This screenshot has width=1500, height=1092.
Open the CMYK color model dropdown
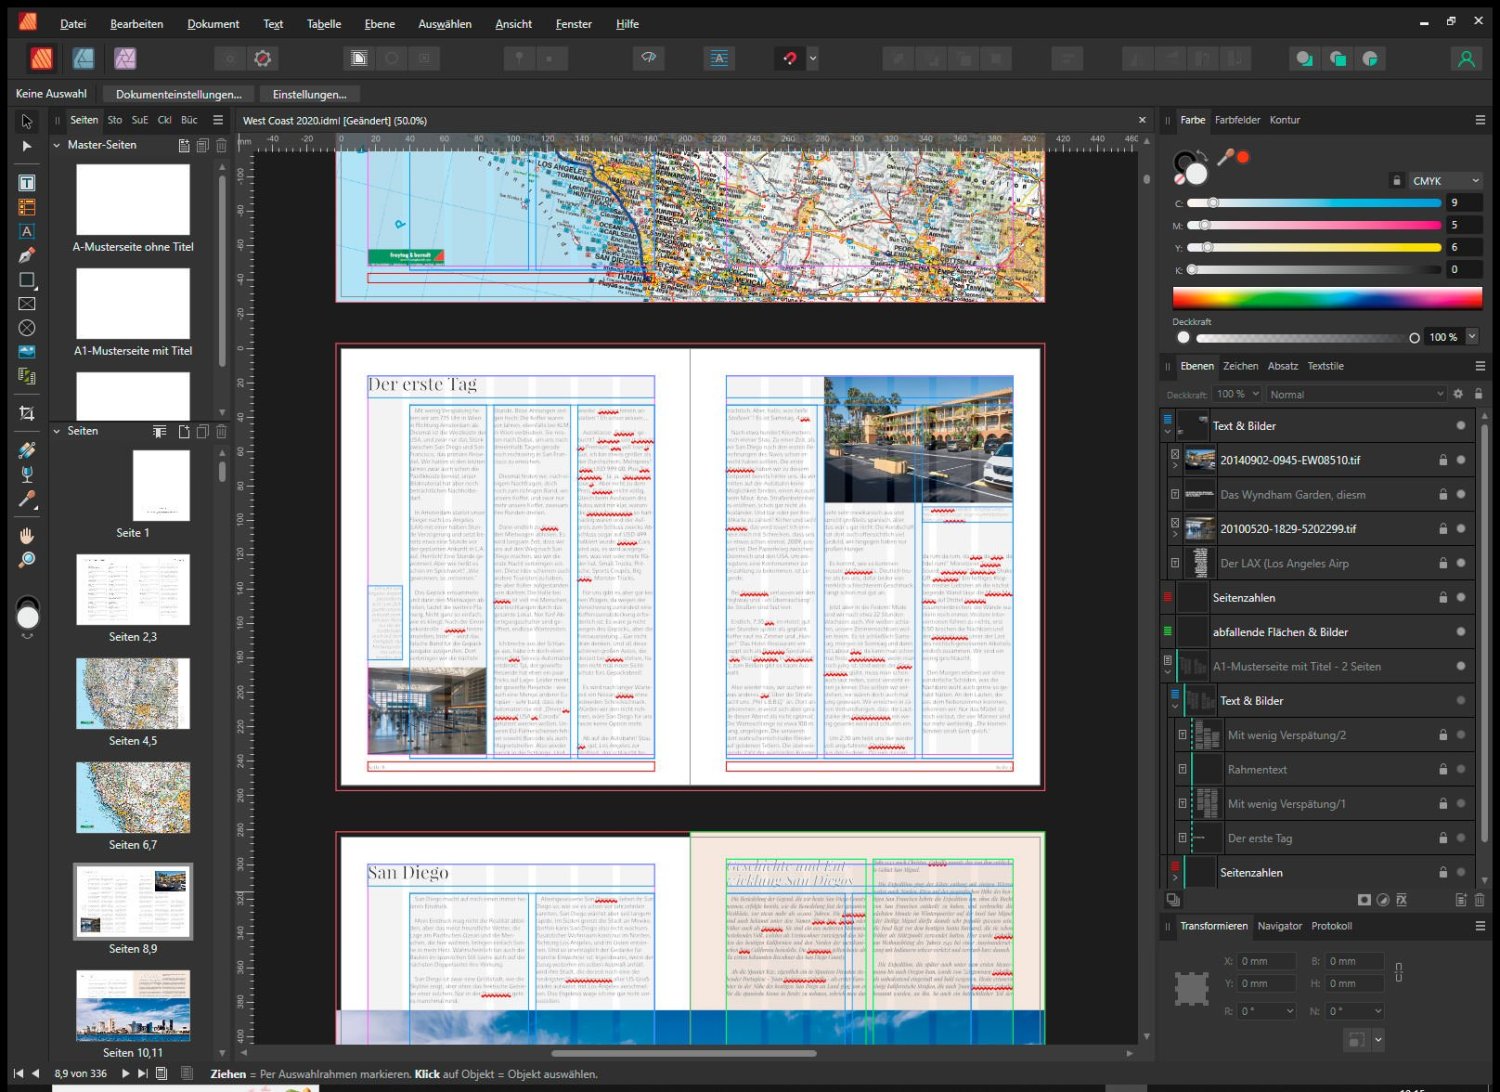1445,180
